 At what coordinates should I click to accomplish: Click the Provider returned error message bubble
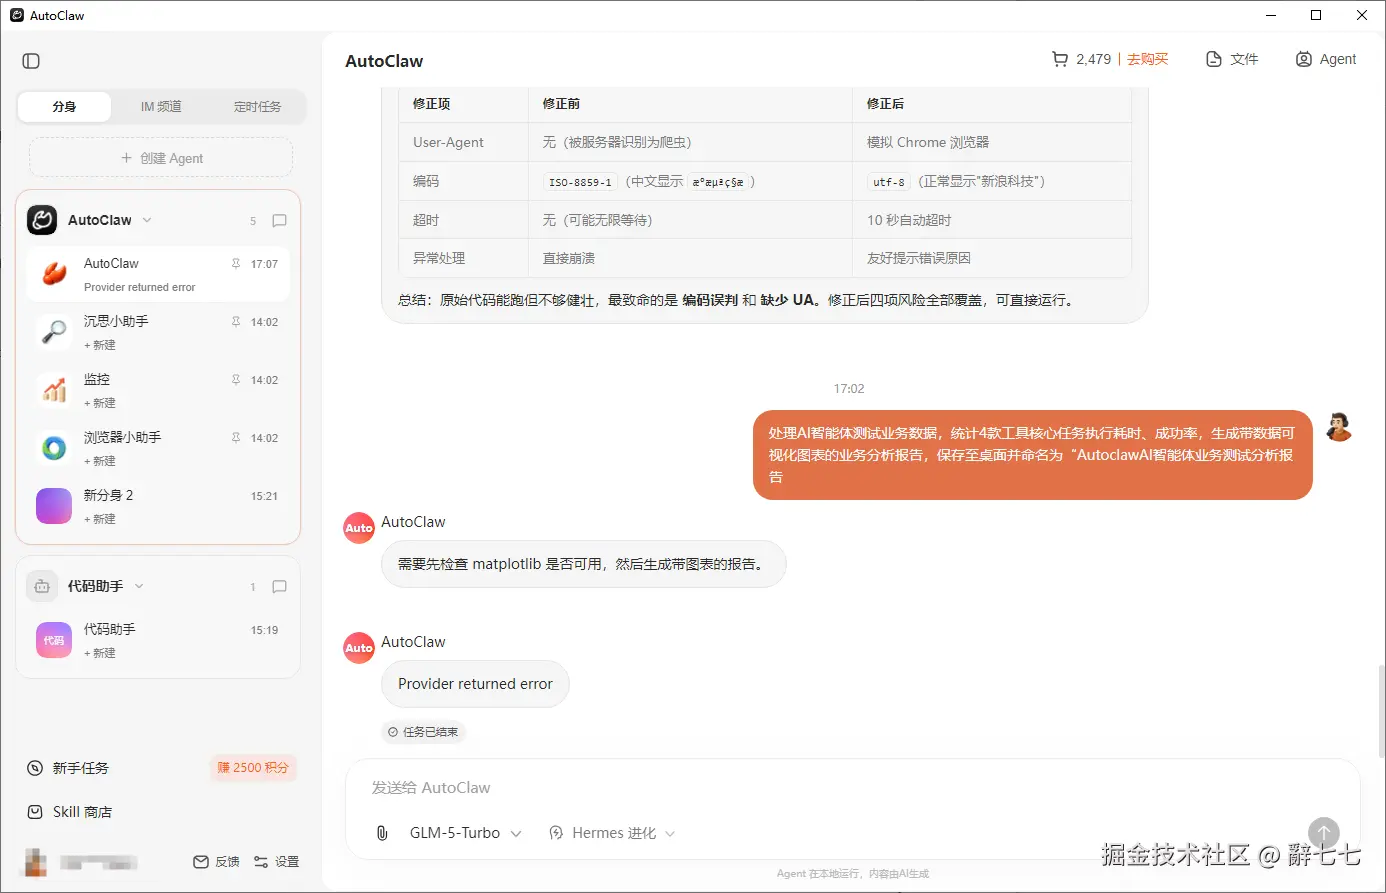point(475,684)
